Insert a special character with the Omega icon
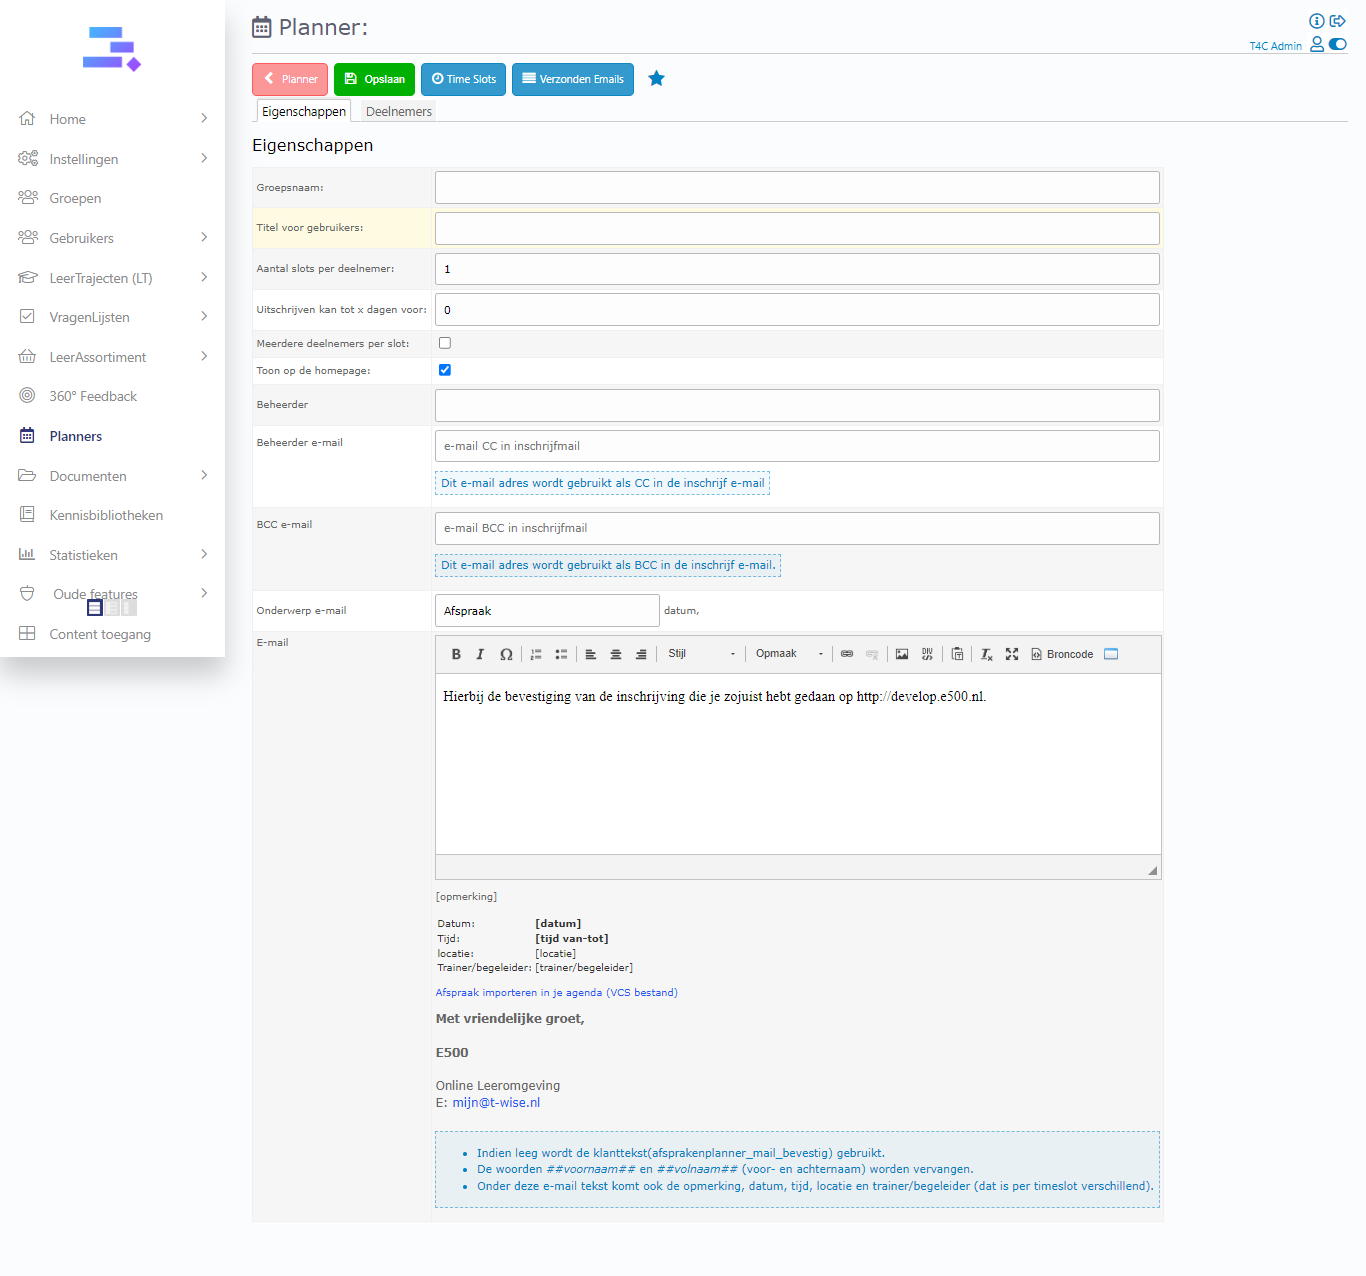This screenshot has height=1276, width=1366. [x=506, y=654]
